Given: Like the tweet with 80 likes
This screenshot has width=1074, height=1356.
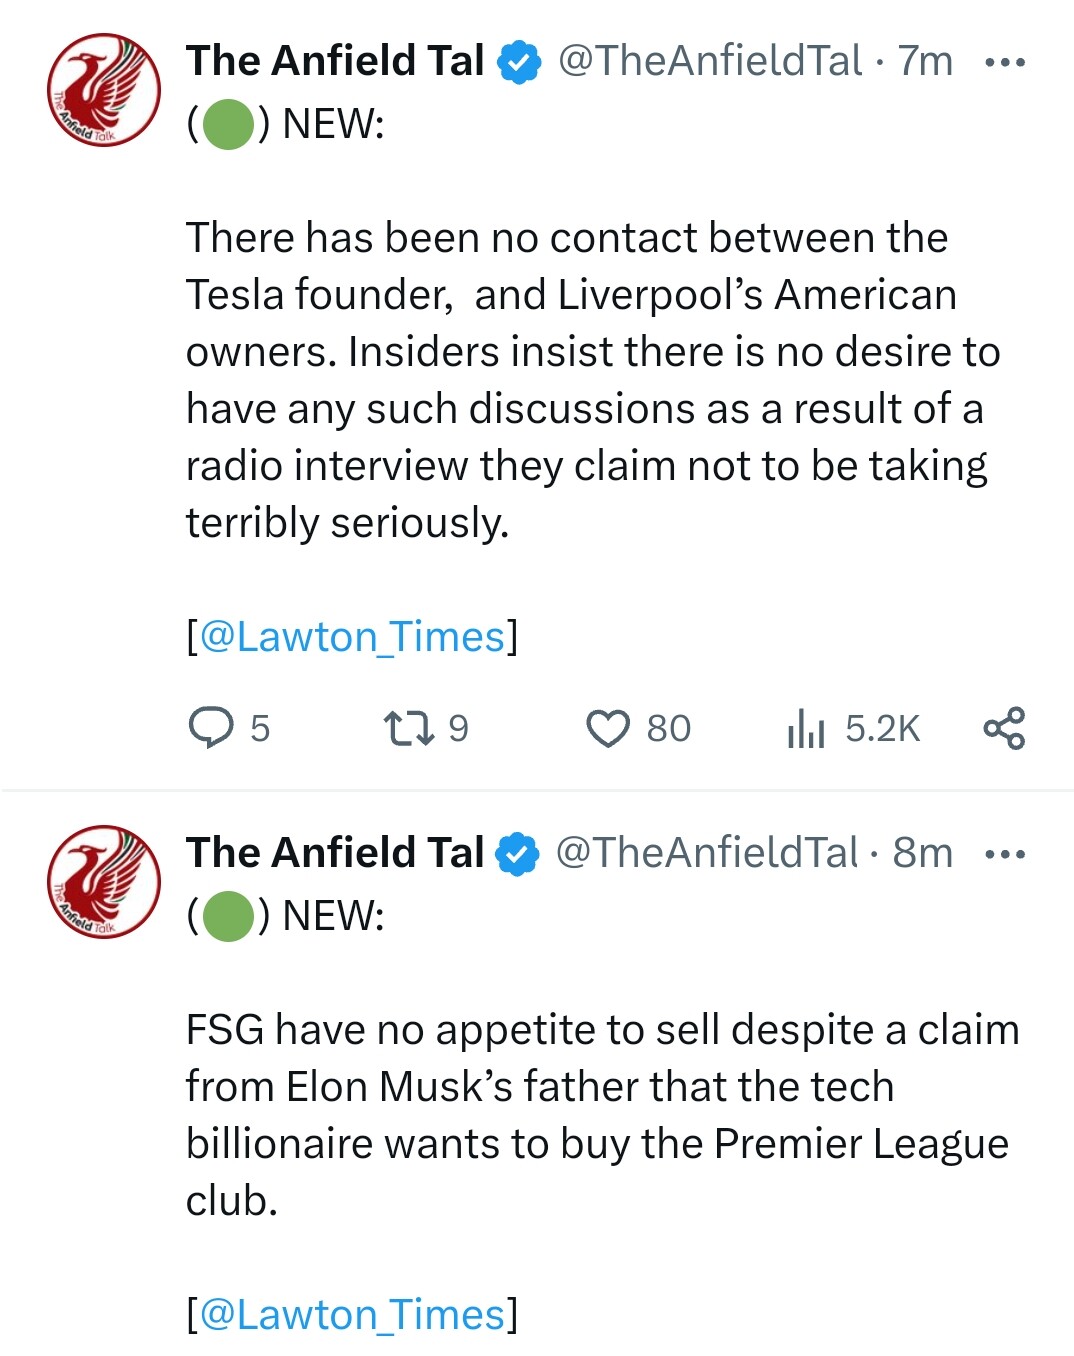Looking at the screenshot, I should (x=608, y=728).
